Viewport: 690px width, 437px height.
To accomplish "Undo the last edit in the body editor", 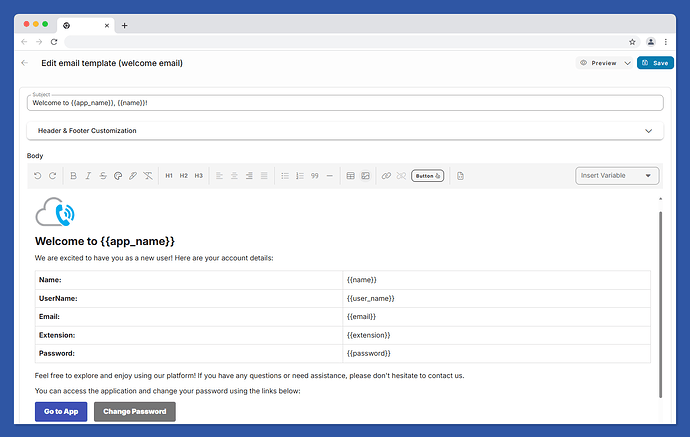I will click(37, 176).
